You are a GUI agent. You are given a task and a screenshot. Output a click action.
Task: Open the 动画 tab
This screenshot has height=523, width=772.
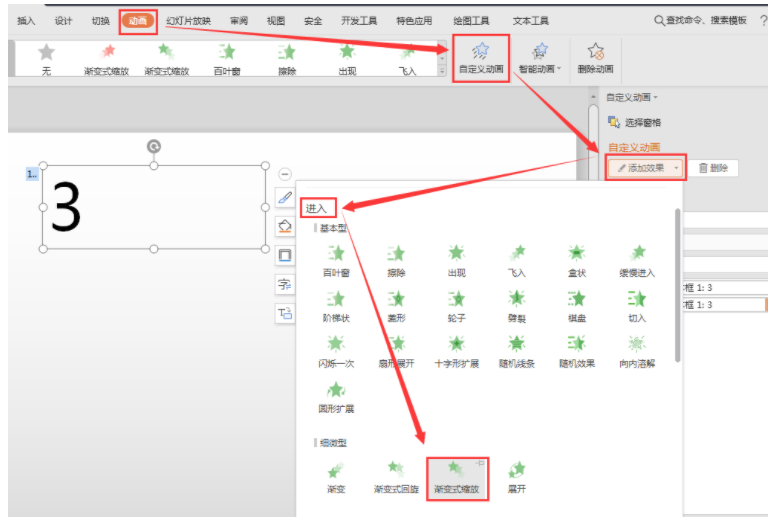(x=138, y=21)
